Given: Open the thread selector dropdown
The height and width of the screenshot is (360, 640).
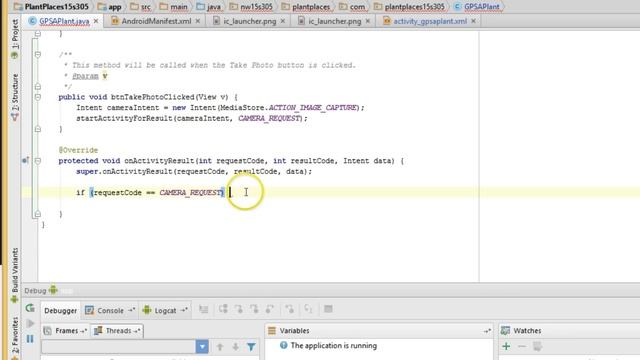Looking at the screenshot, I should pos(202,347).
